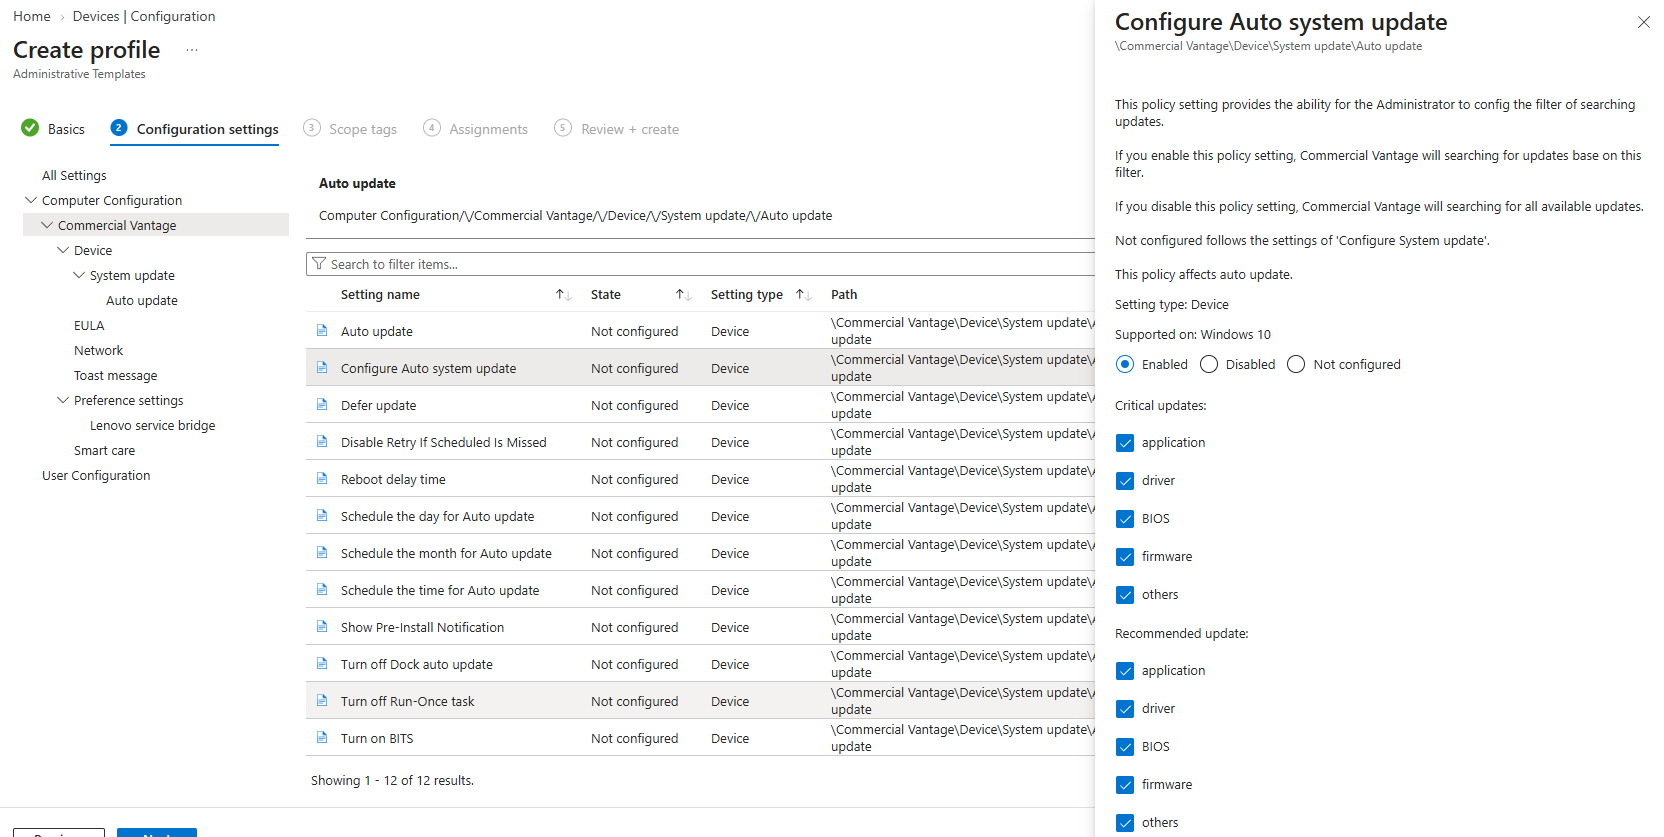
Task: Select the Disabled radio button
Action: pos(1209,365)
